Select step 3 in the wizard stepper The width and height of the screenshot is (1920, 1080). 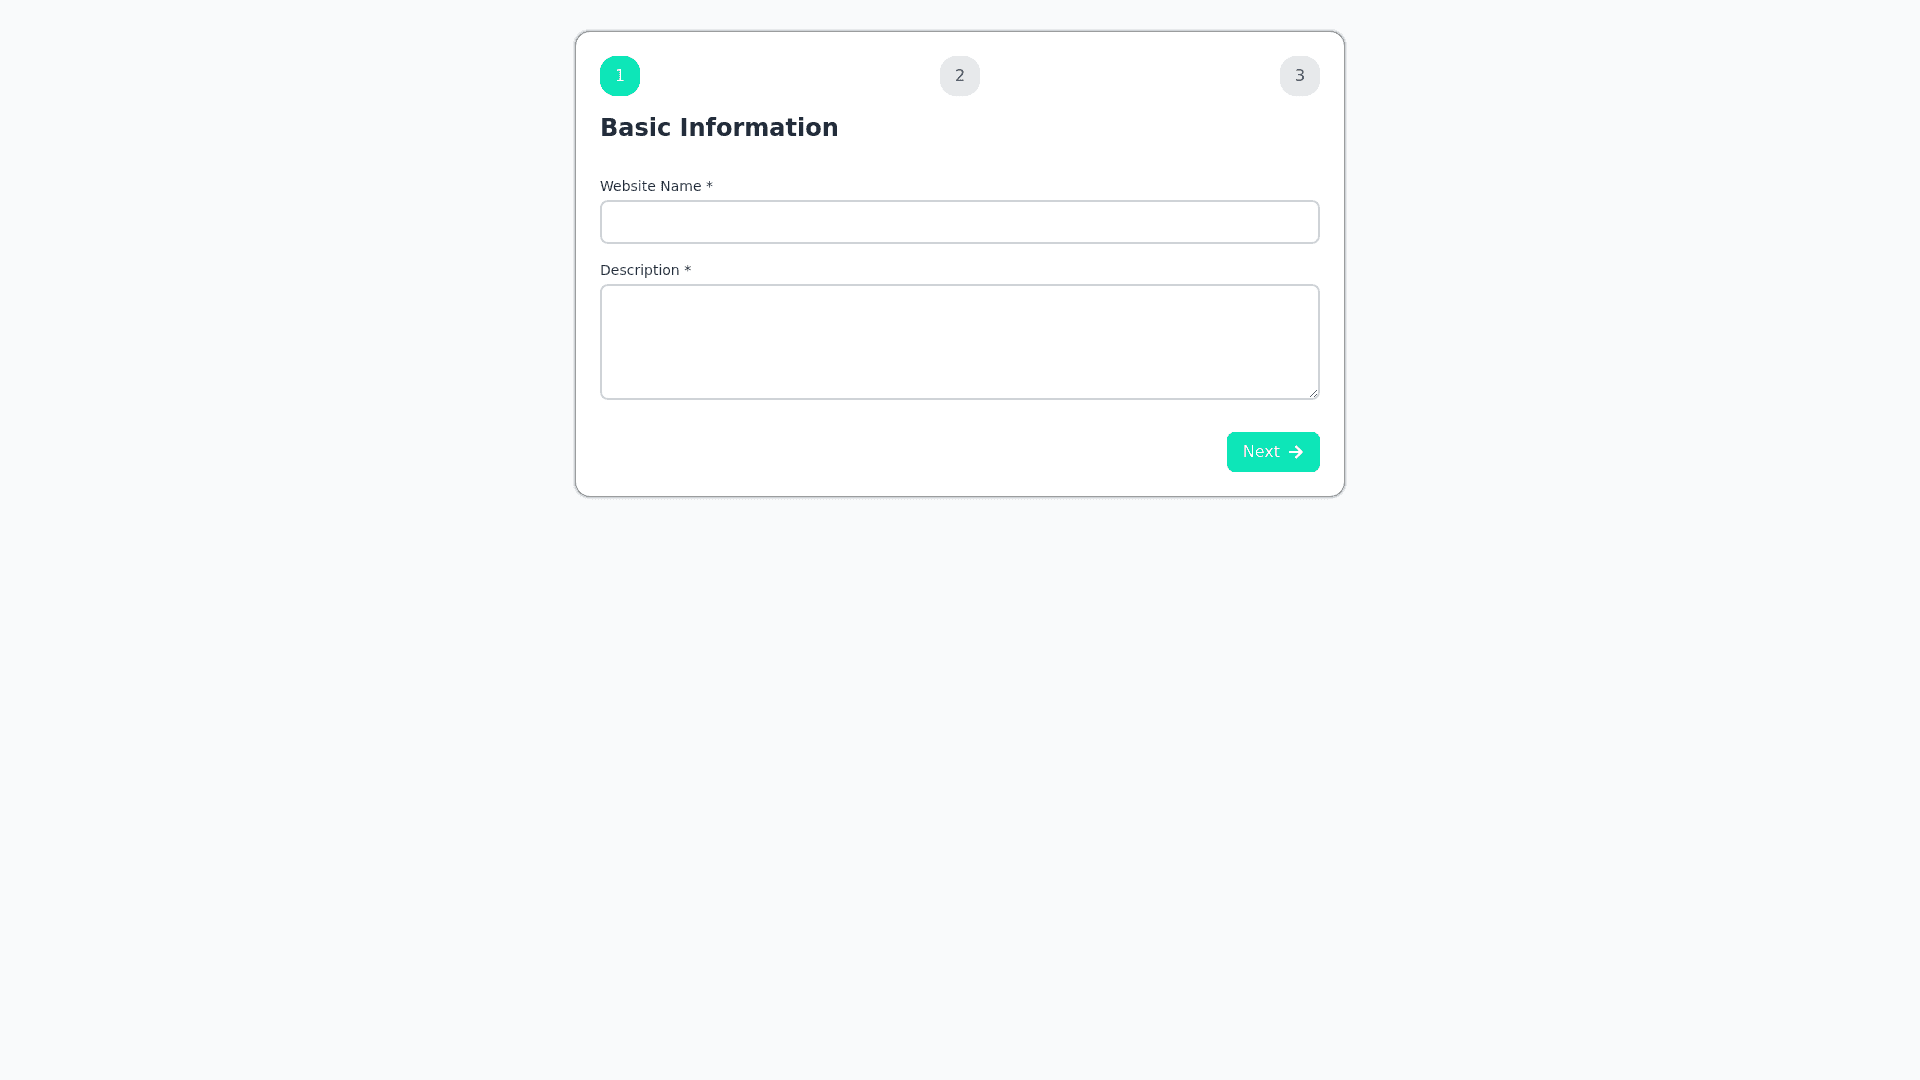click(1300, 76)
